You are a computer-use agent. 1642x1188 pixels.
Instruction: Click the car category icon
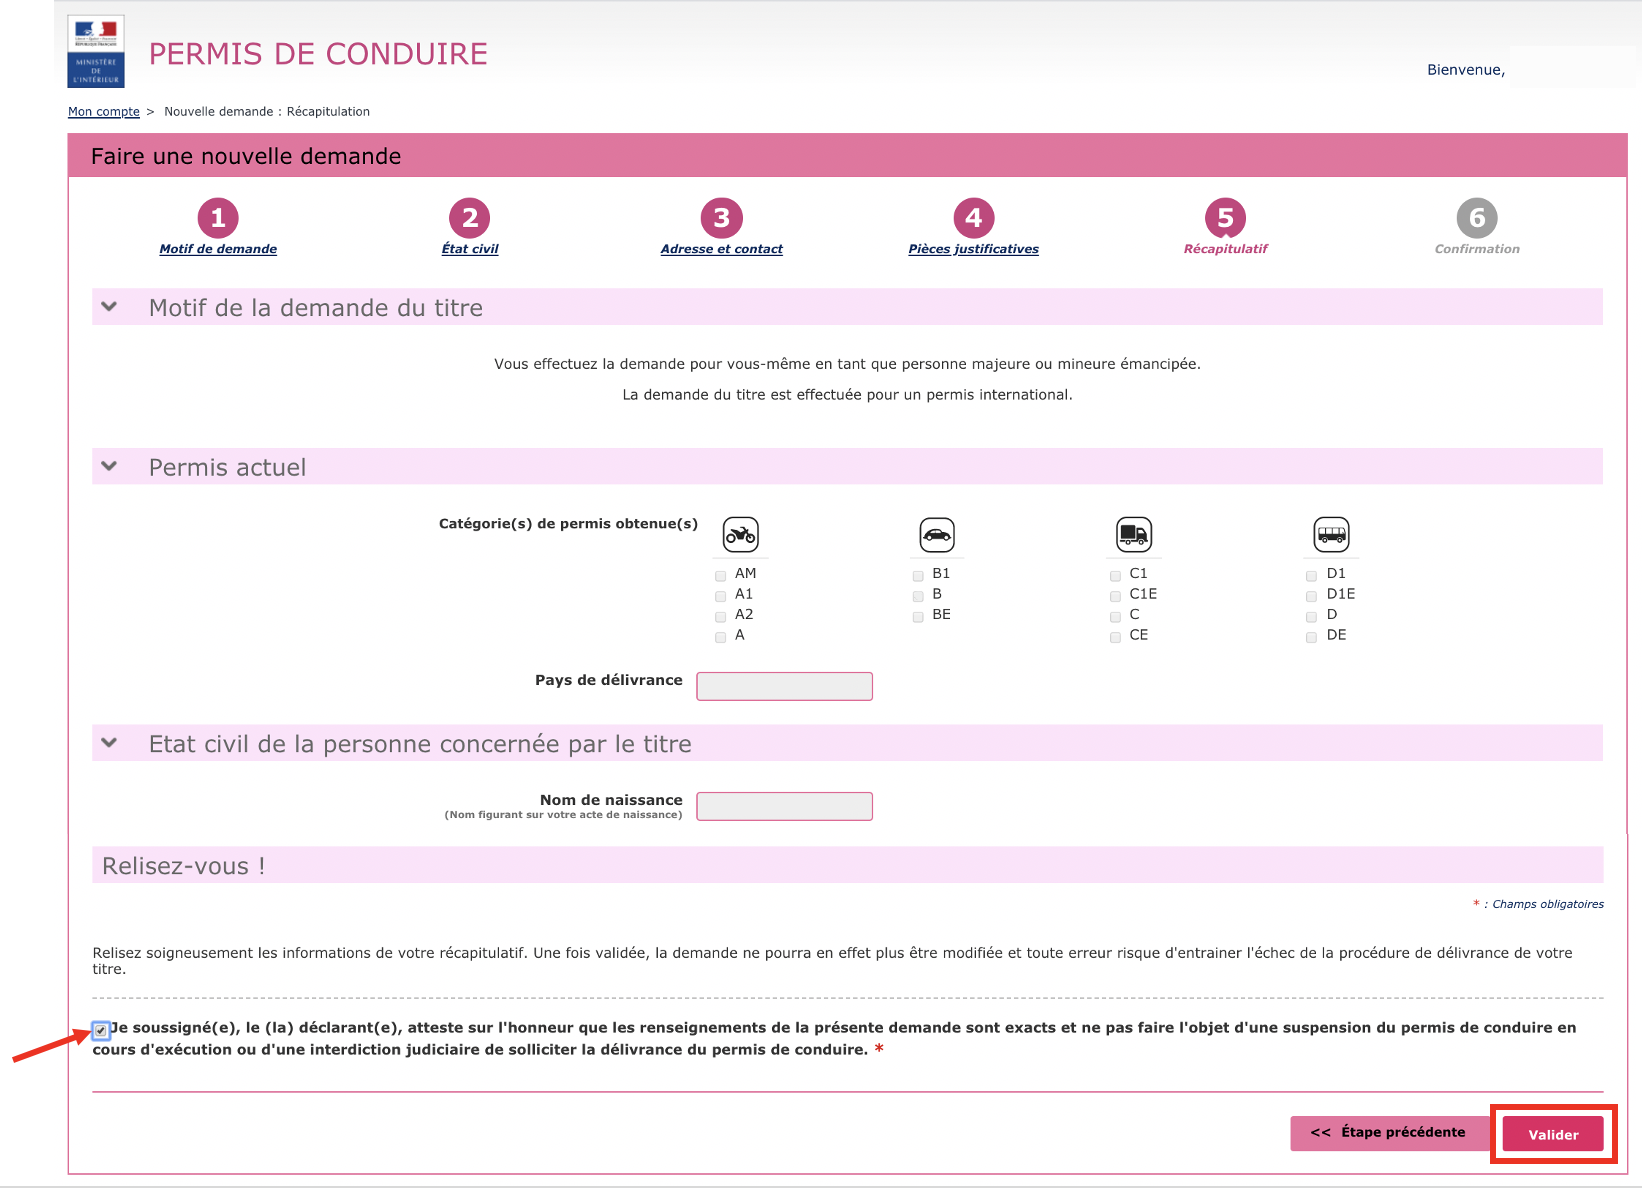[x=937, y=535]
